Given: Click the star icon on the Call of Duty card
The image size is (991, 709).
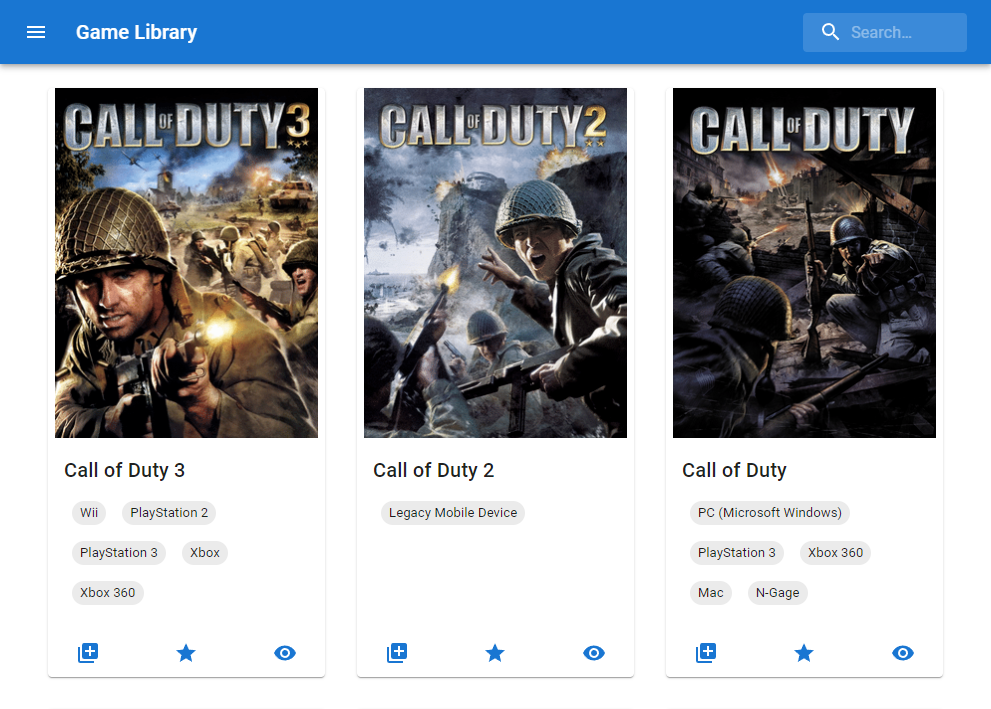Looking at the screenshot, I should [x=804, y=653].
